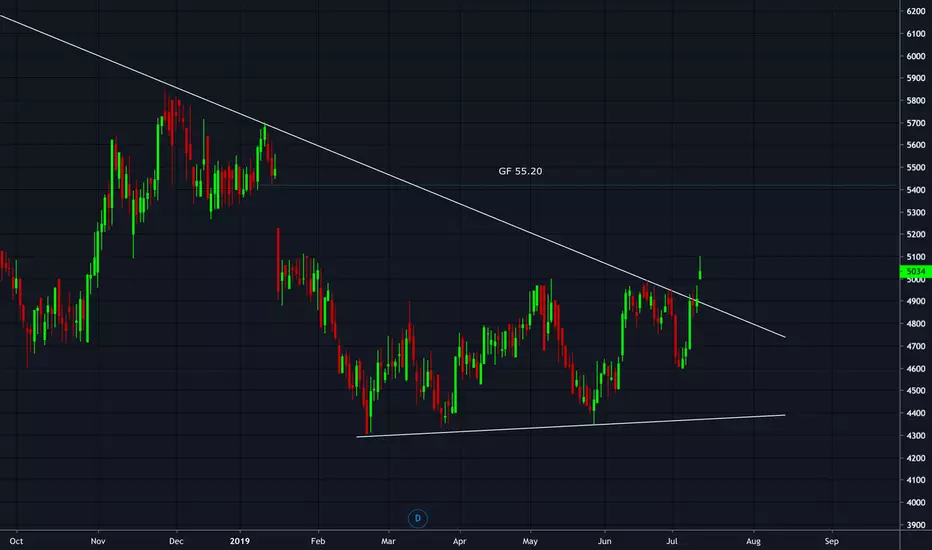Click the 'May' label on time axis
This screenshot has height=550, width=932.
(530, 541)
